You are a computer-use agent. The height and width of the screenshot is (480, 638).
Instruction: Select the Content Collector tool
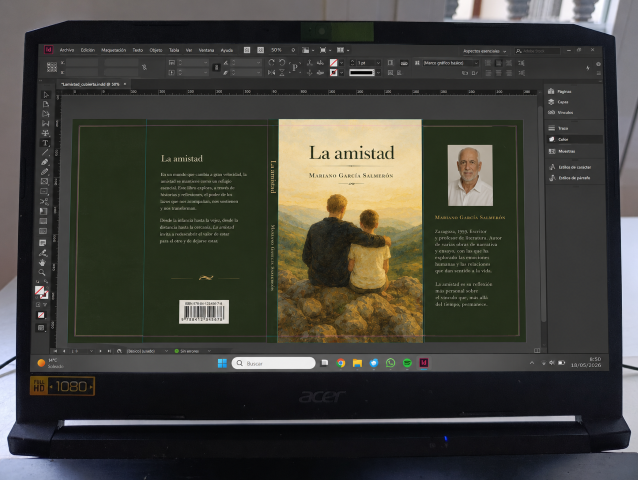pos(46,133)
